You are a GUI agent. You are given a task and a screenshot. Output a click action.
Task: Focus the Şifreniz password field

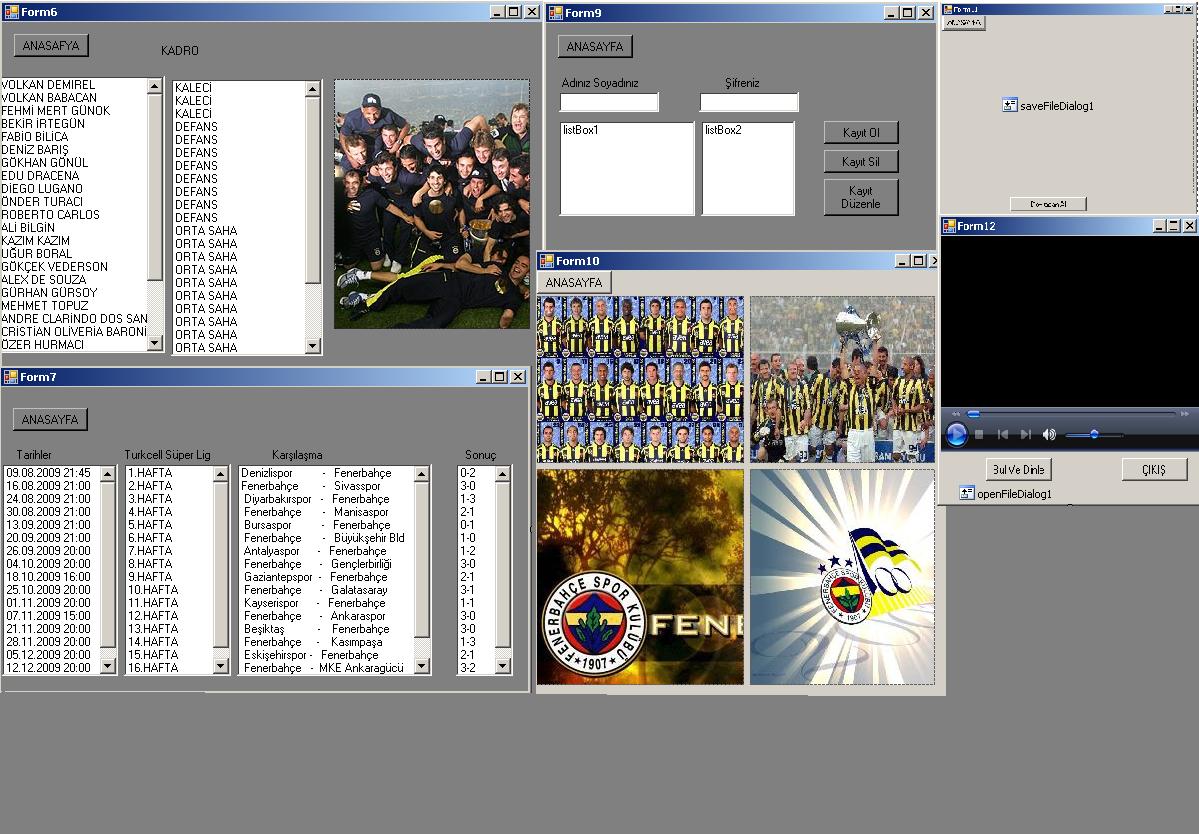[749, 102]
